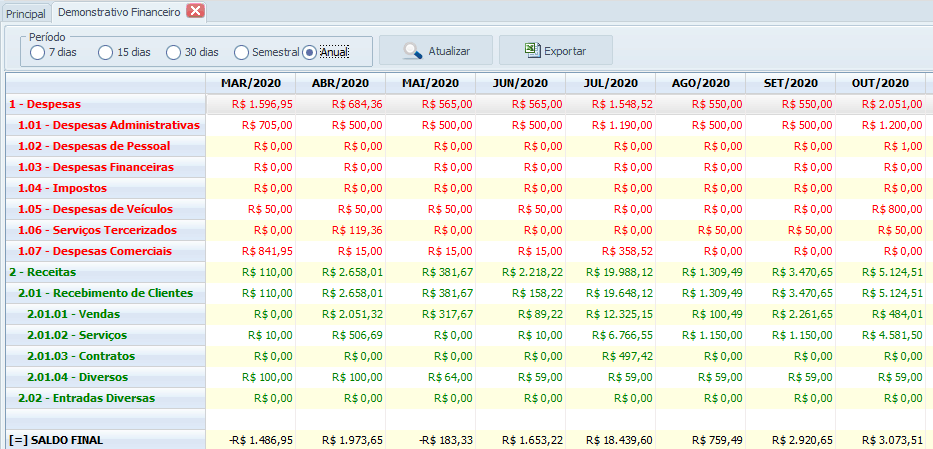The width and height of the screenshot is (933, 449).
Task: Click the MAI/2020 column header
Action: (430, 83)
